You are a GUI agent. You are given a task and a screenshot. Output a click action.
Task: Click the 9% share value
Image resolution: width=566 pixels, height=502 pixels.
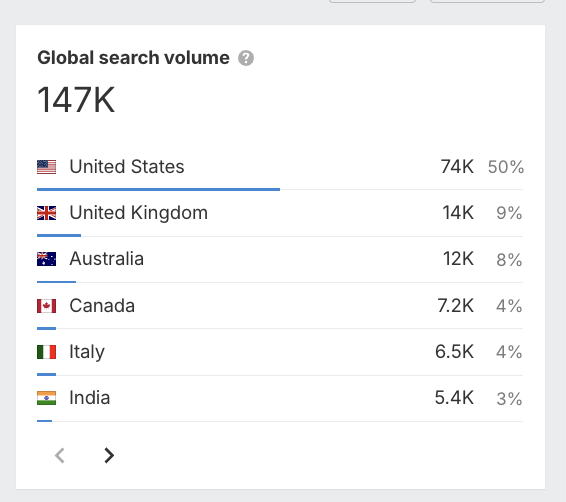(x=509, y=213)
